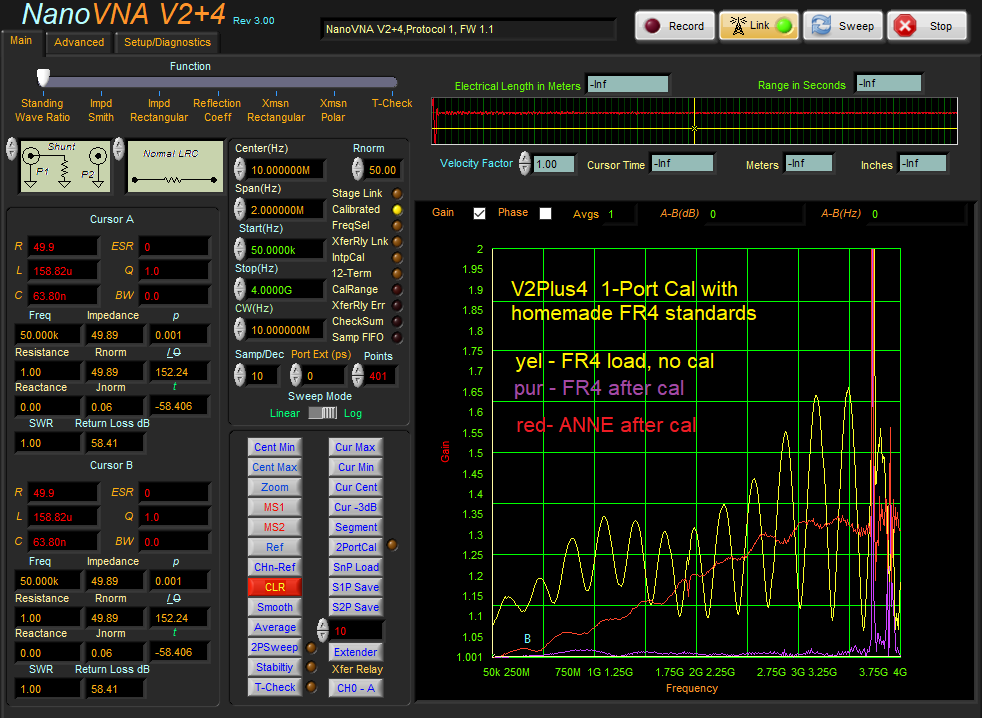Click the 2PortCal button

pos(356,547)
